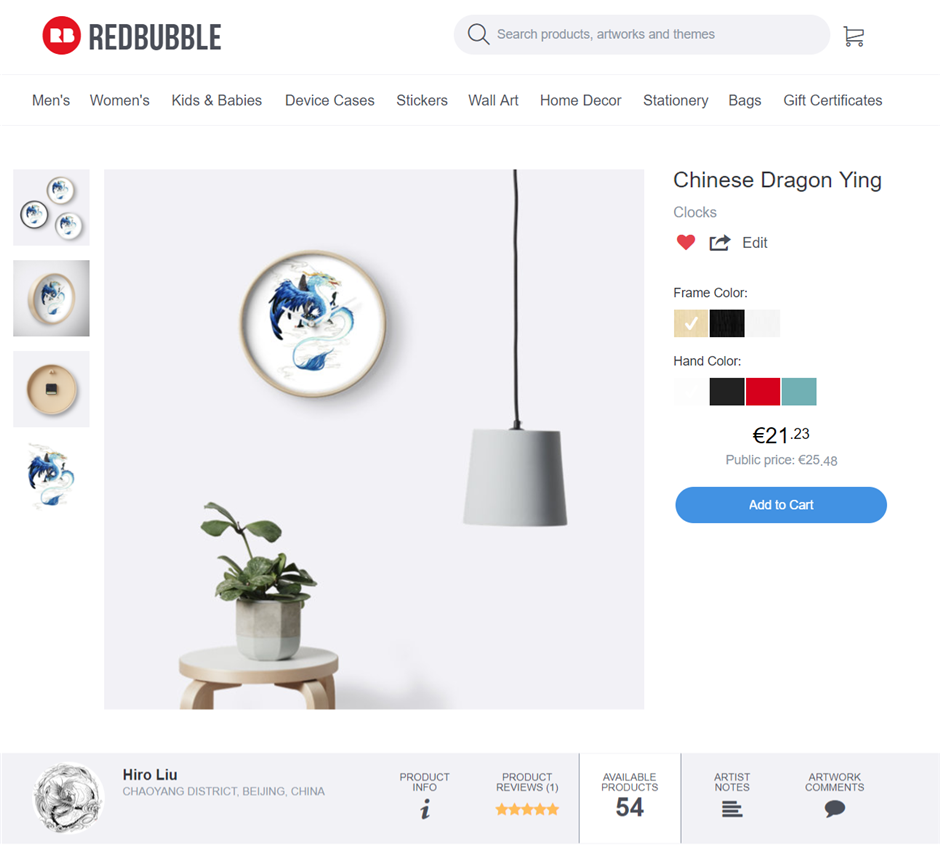Viewport: 940px width, 855px height.
Task: Click the Redbubble logo
Action: click(x=132, y=36)
